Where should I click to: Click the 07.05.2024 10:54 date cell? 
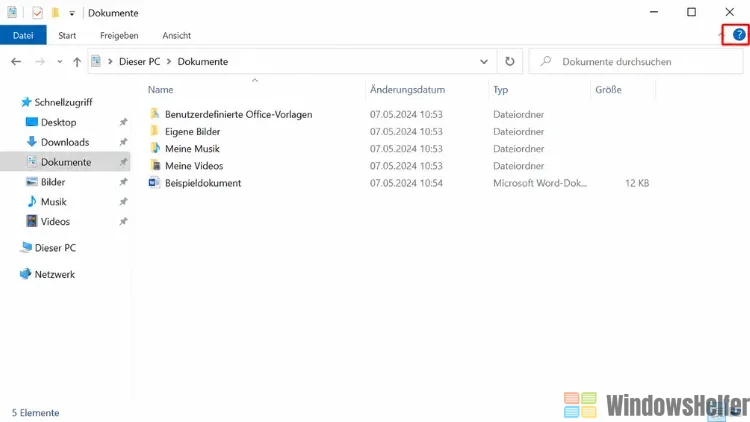click(406, 183)
